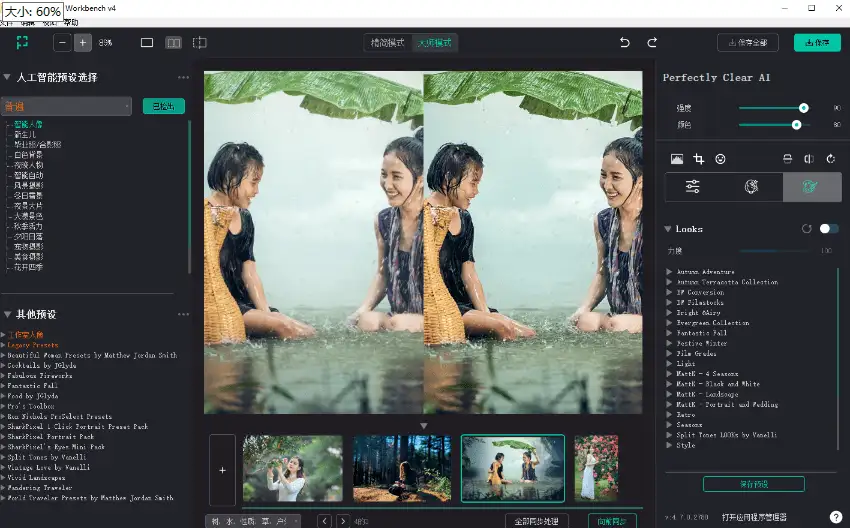Select the forest girl thumbnail in filmstrip
This screenshot has width=850, height=528.
(x=401, y=468)
